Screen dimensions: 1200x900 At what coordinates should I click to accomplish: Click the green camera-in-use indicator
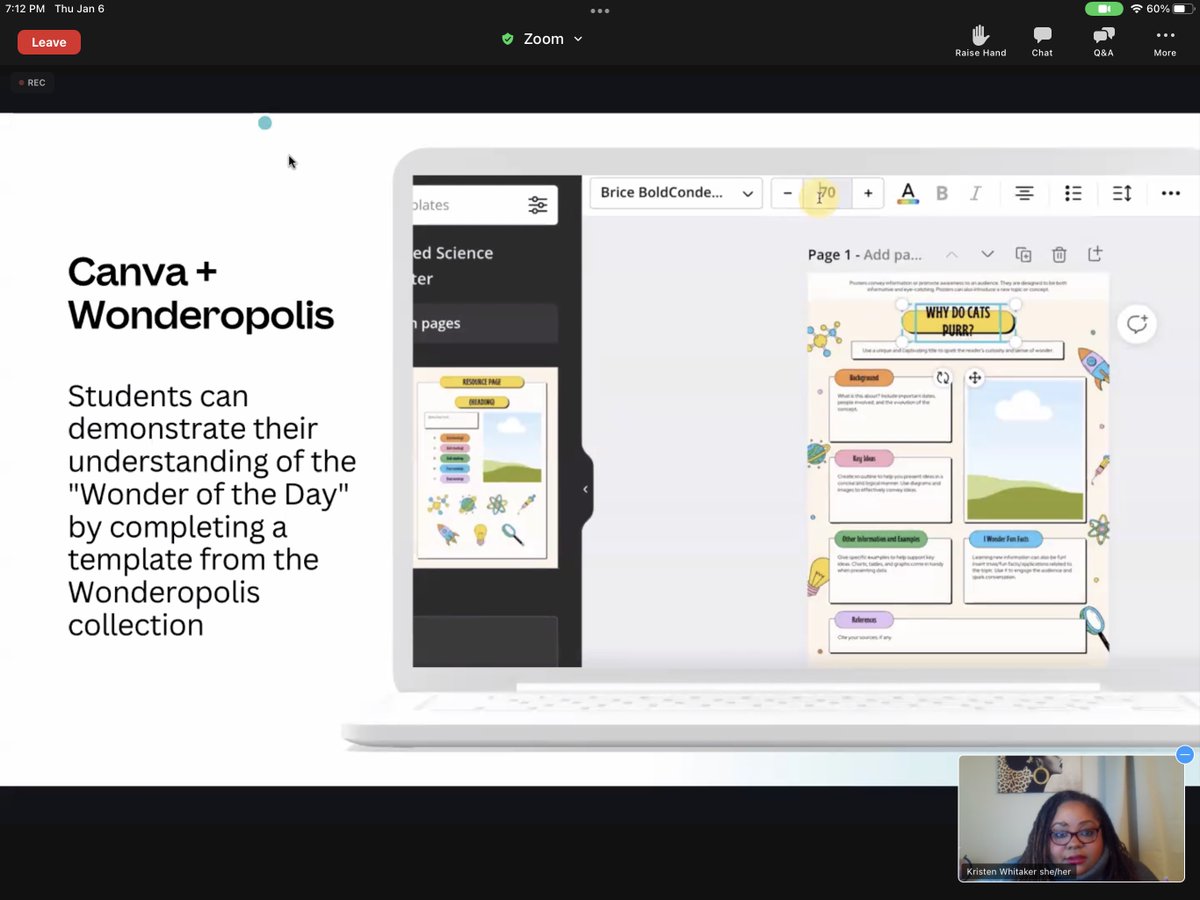pyautogui.click(x=1104, y=9)
